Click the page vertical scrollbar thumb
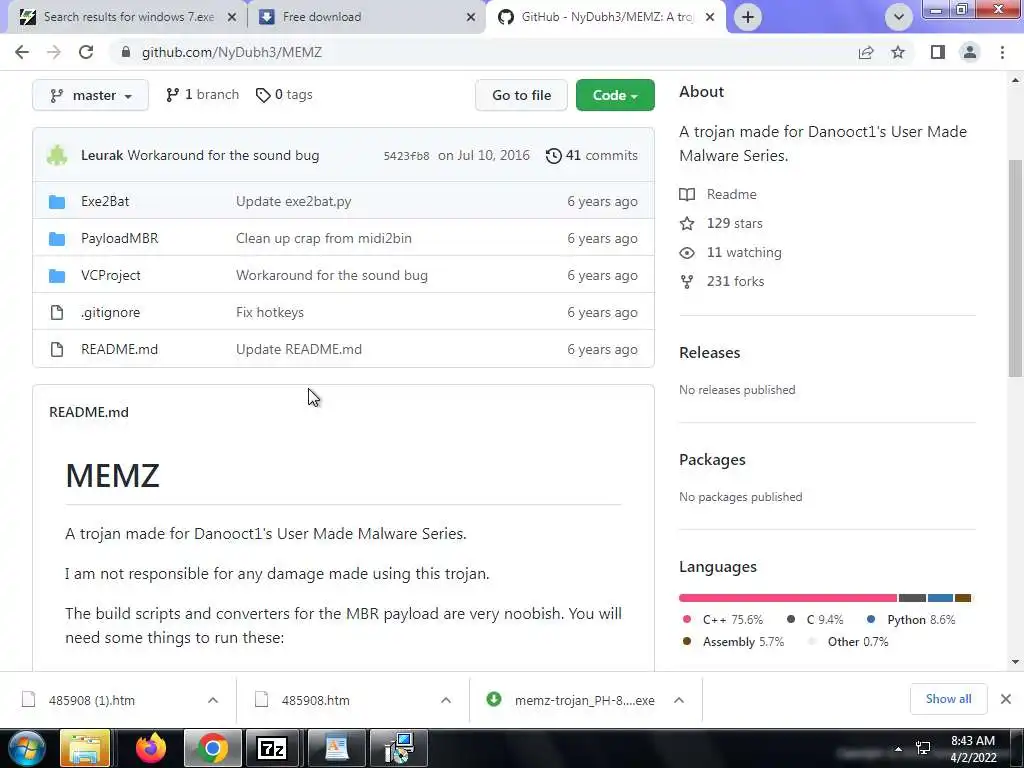The image size is (1024, 768). tap(1015, 268)
